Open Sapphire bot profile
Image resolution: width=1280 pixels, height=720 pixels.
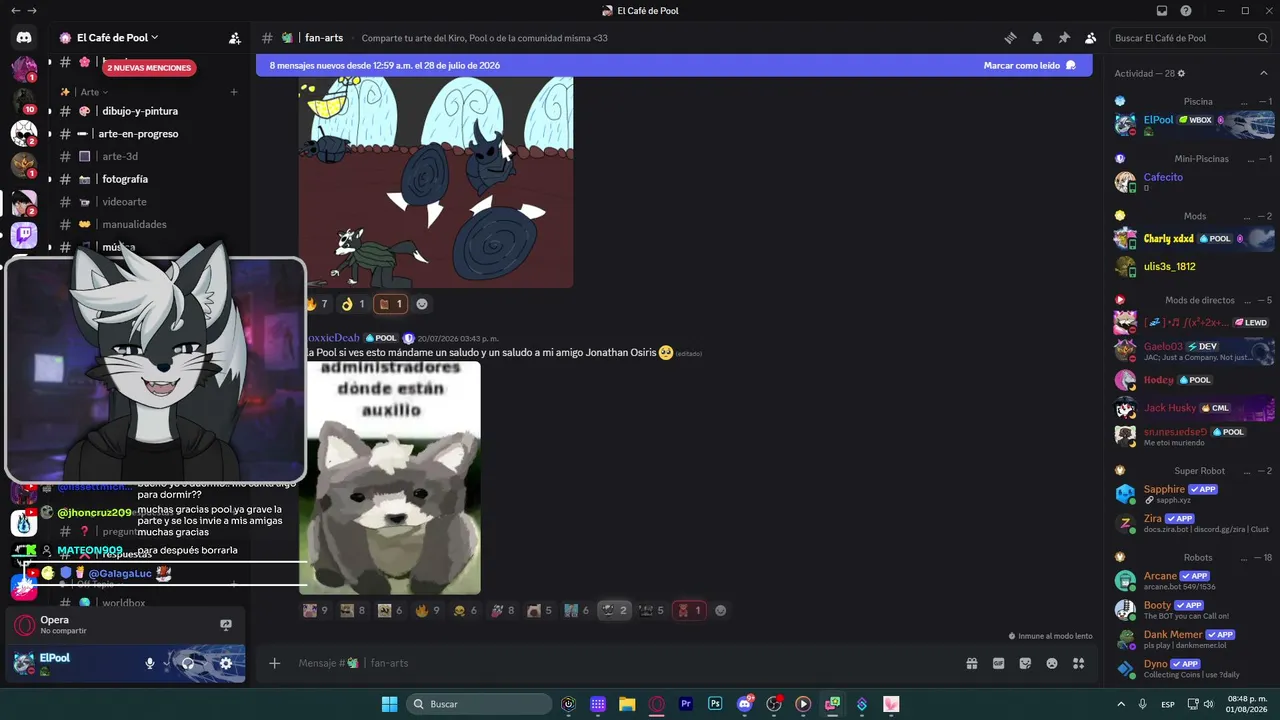(x=1194, y=494)
